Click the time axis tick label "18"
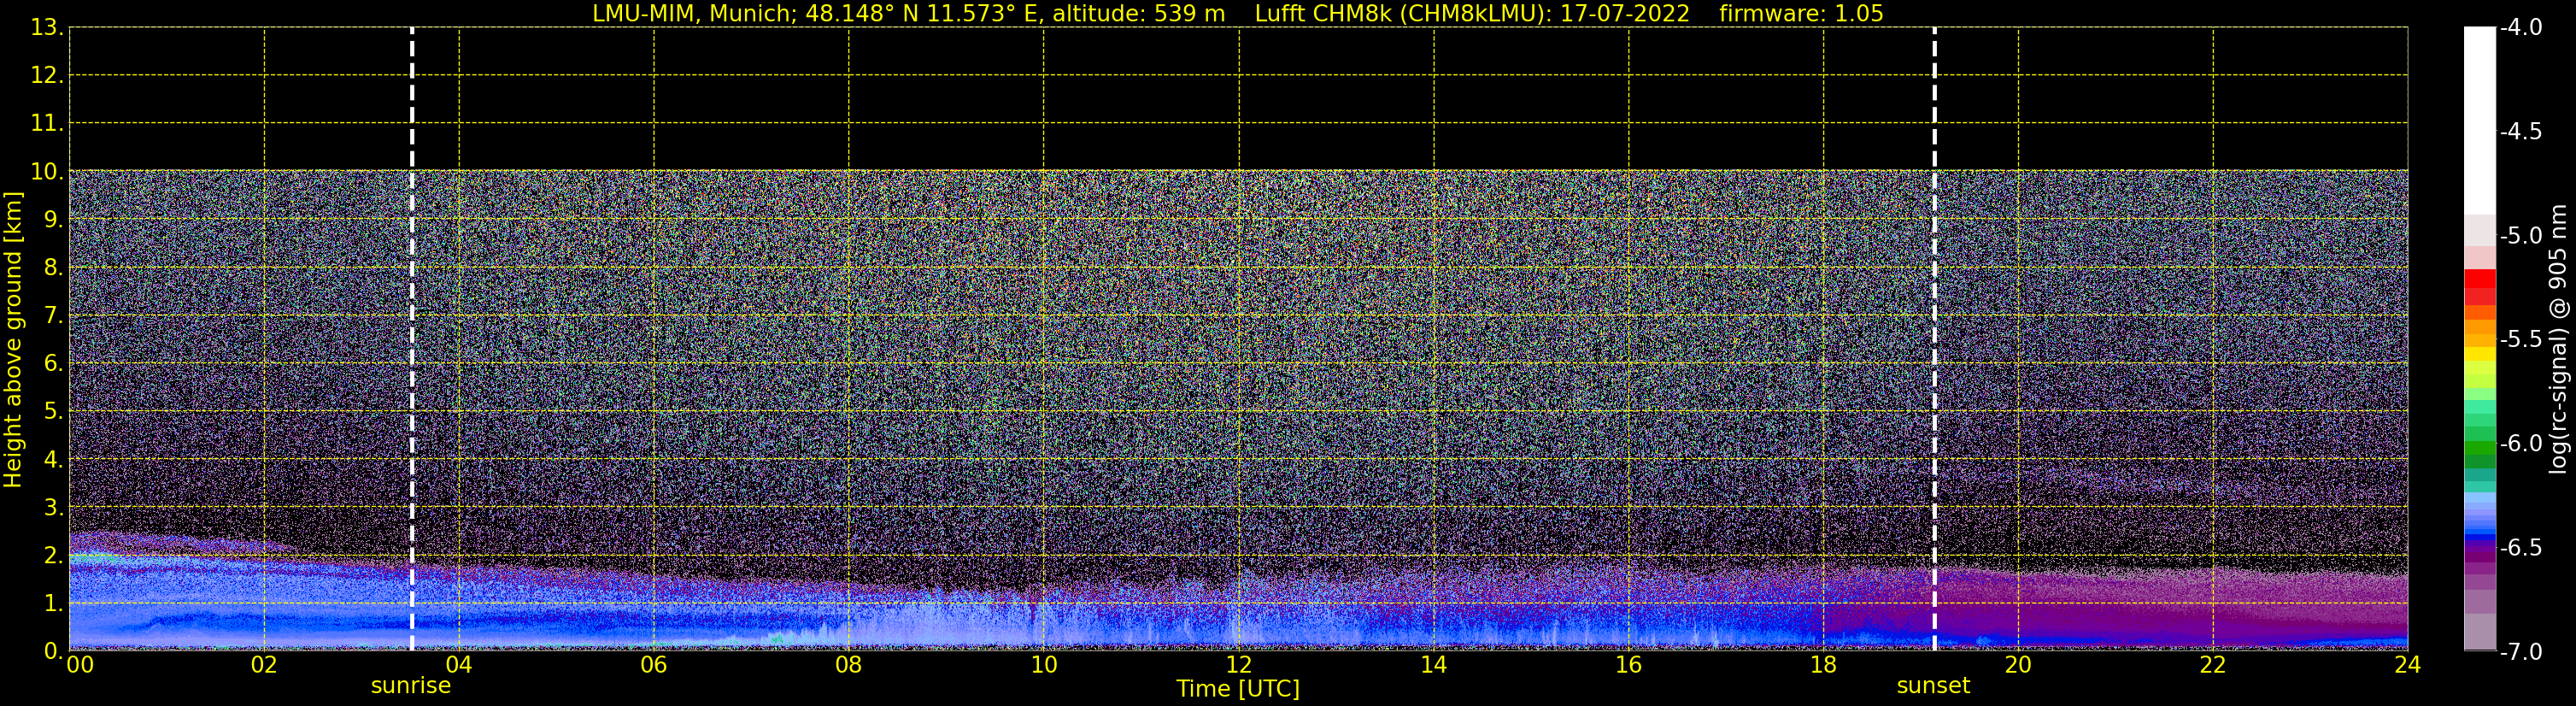 click(x=1824, y=665)
